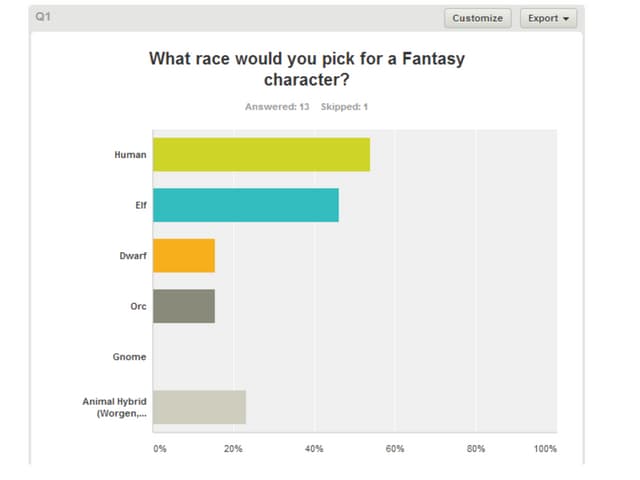Click the Gnome axis label
Viewport: 640px width, 480px height.
[130, 357]
